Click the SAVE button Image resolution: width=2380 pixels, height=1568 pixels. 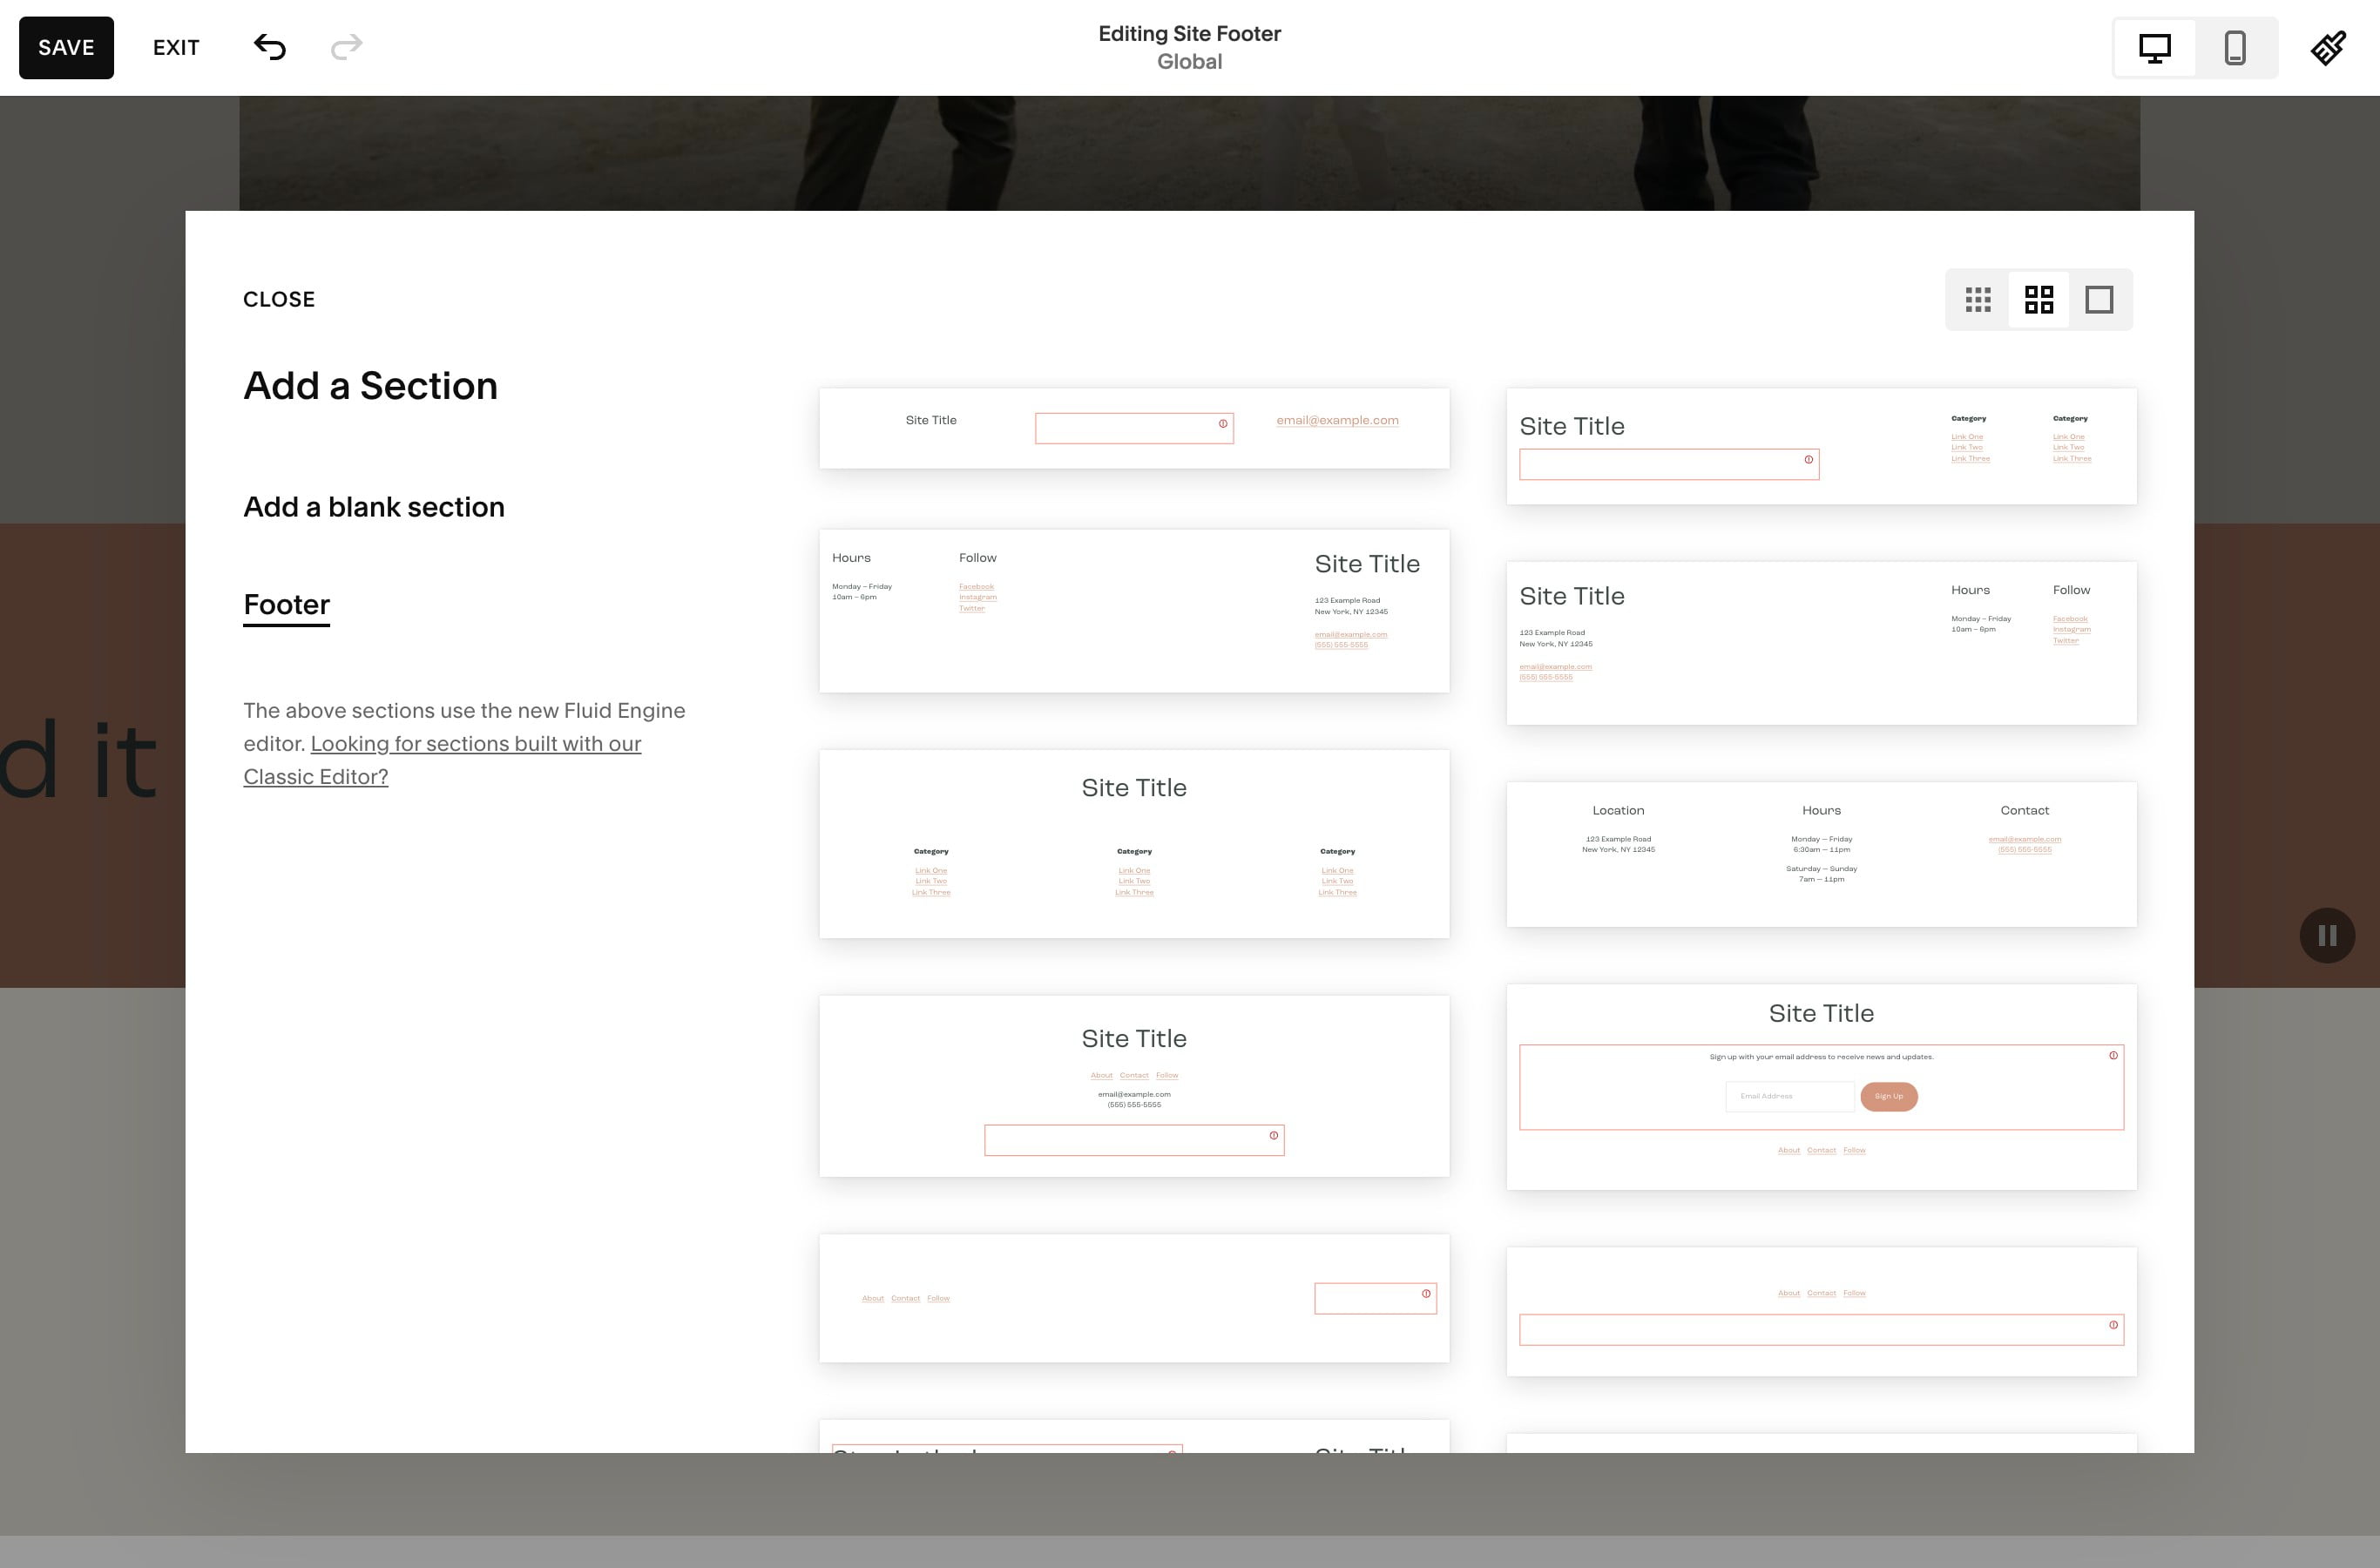pyautogui.click(x=66, y=47)
